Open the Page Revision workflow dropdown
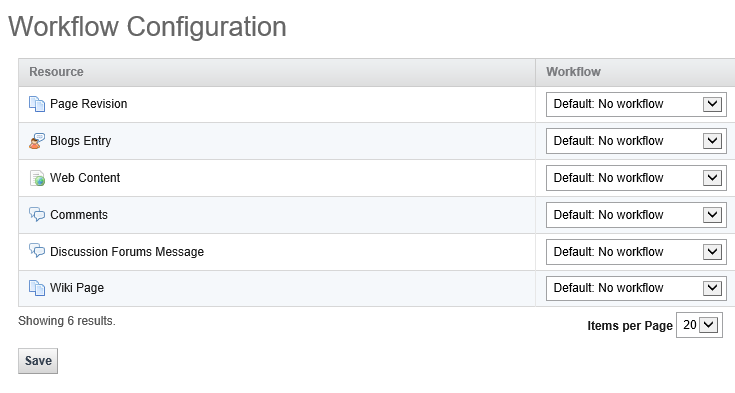Image resolution: width=735 pixels, height=393 pixels. click(x=636, y=104)
